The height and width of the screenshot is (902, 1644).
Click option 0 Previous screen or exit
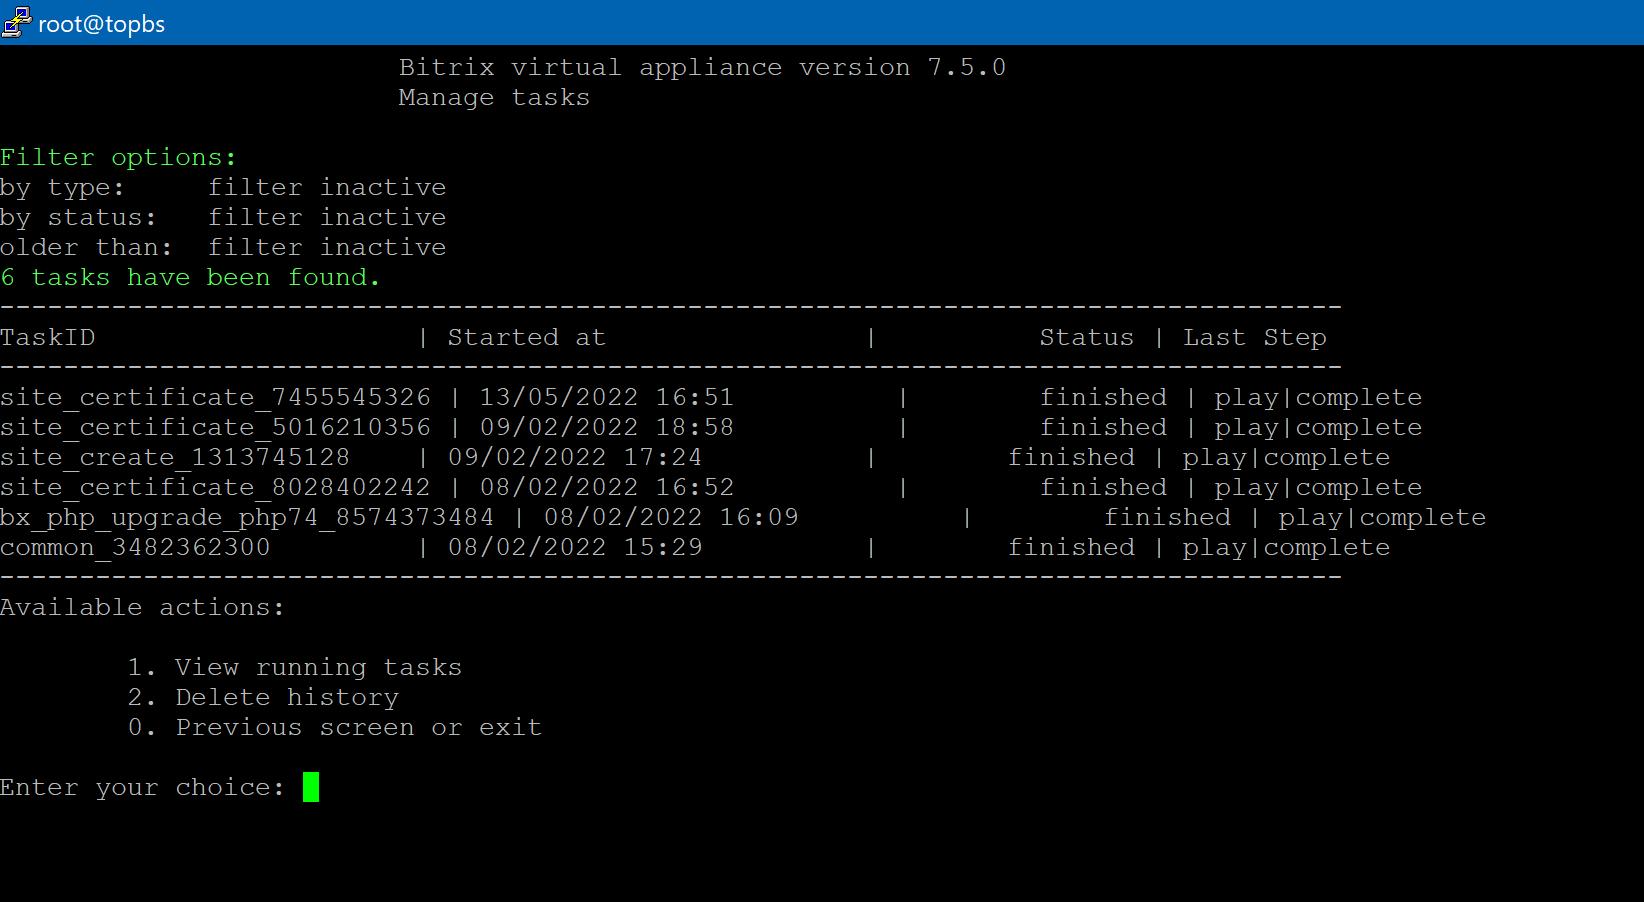pyautogui.click(x=335, y=727)
